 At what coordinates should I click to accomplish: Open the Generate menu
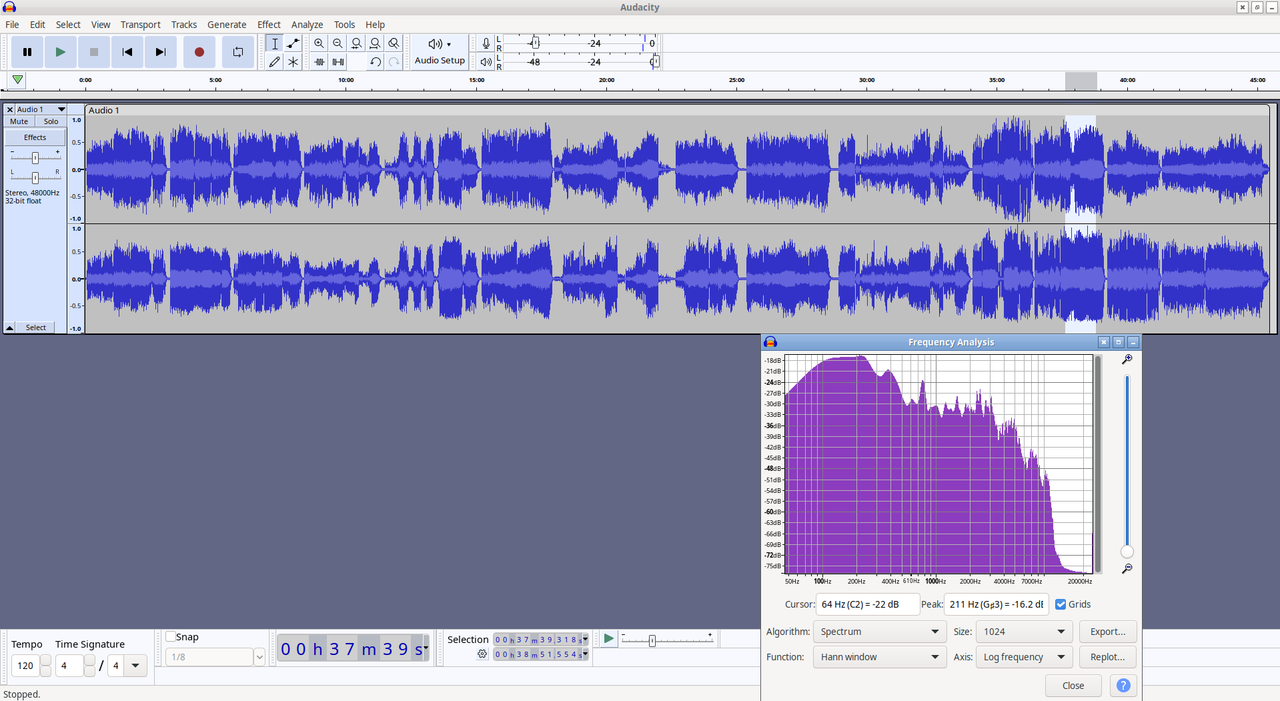227,24
